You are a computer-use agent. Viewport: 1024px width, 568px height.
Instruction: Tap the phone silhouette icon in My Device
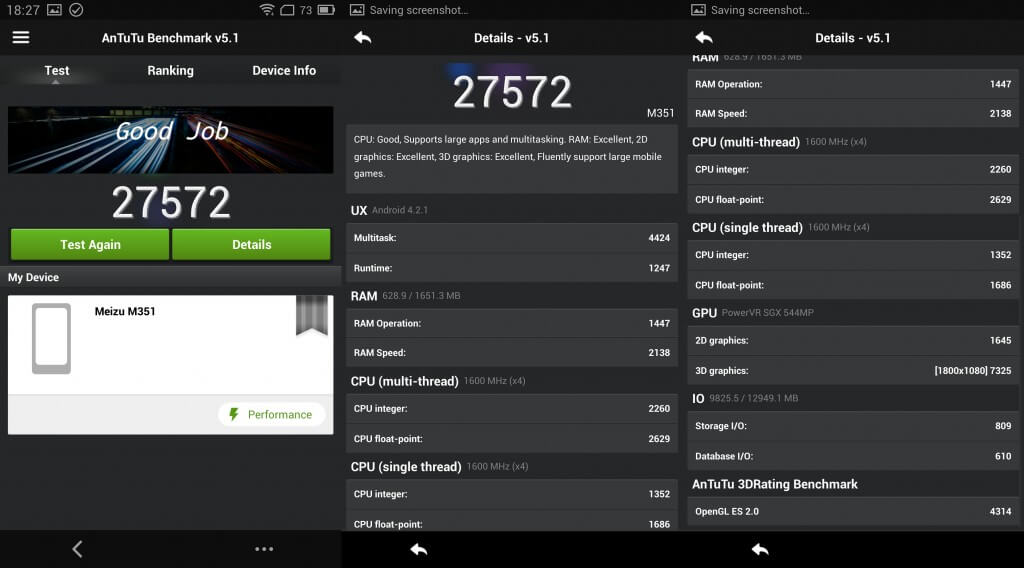tap(51, 339)
